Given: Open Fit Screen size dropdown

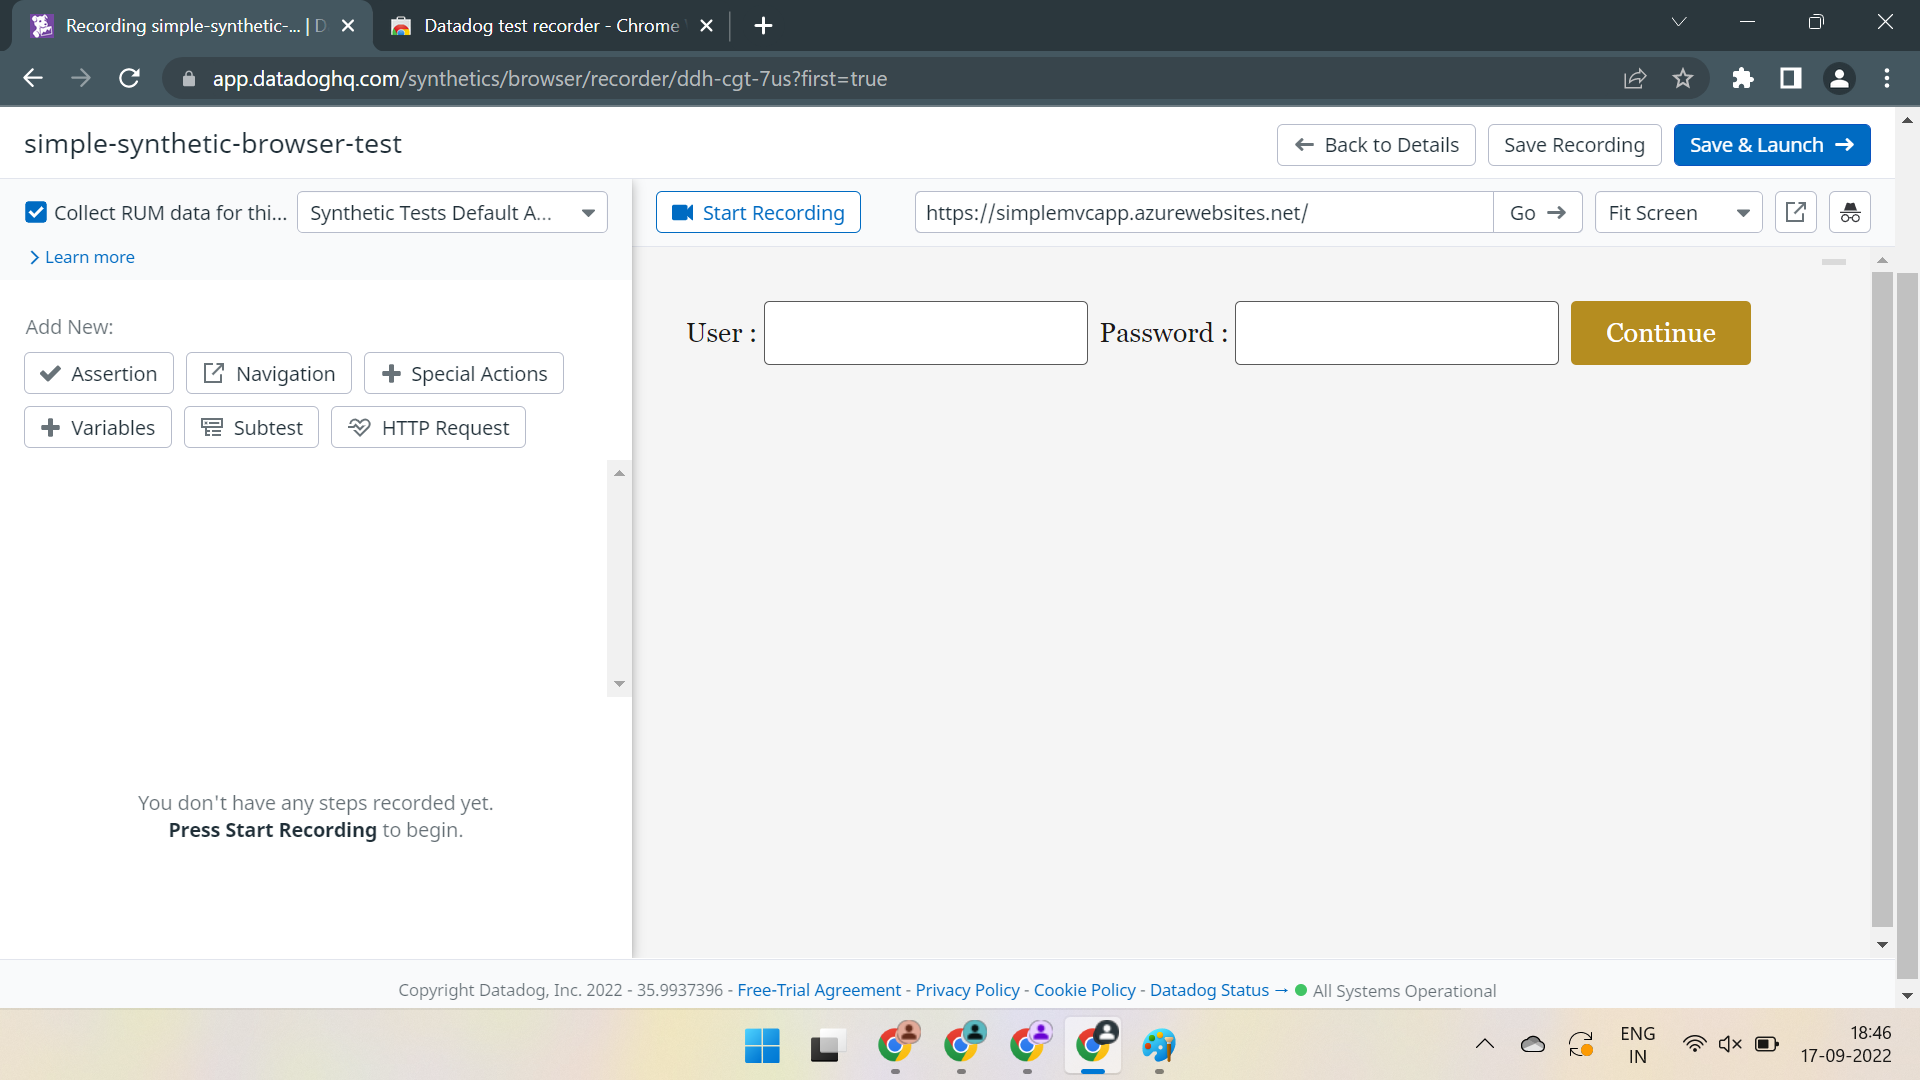Looking at the screenshot, I should pyautogui.click(x=1678, y=212).
